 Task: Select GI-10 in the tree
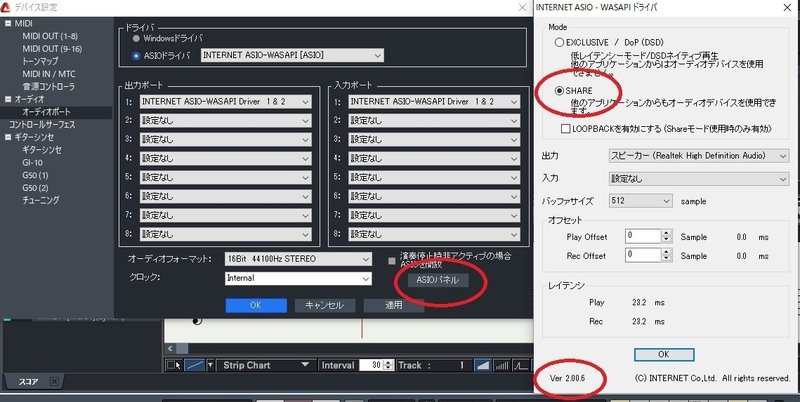pos(33,163)
